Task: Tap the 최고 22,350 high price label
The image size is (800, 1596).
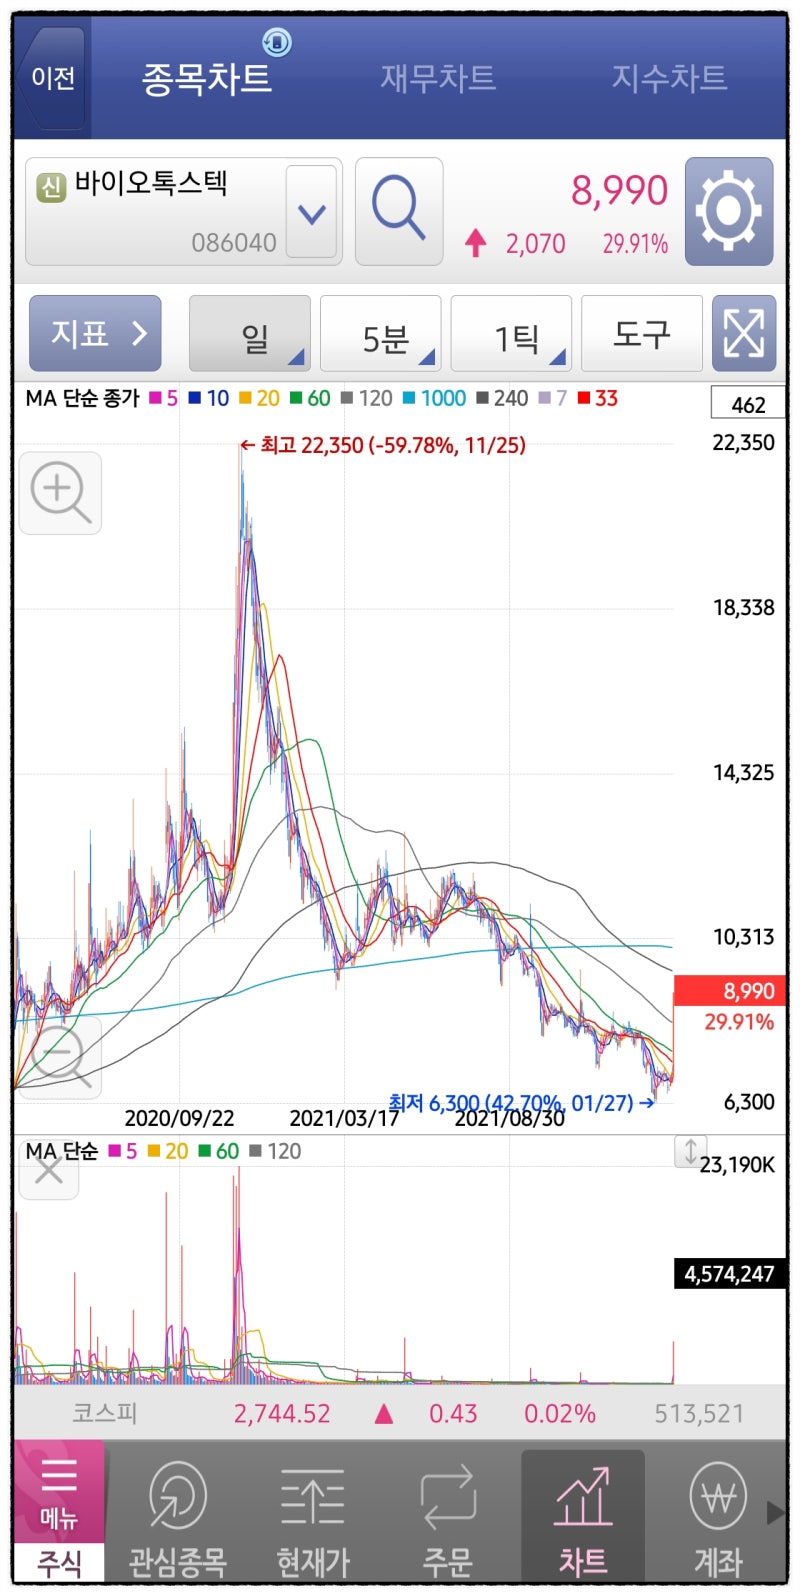Action: point(383,445)
